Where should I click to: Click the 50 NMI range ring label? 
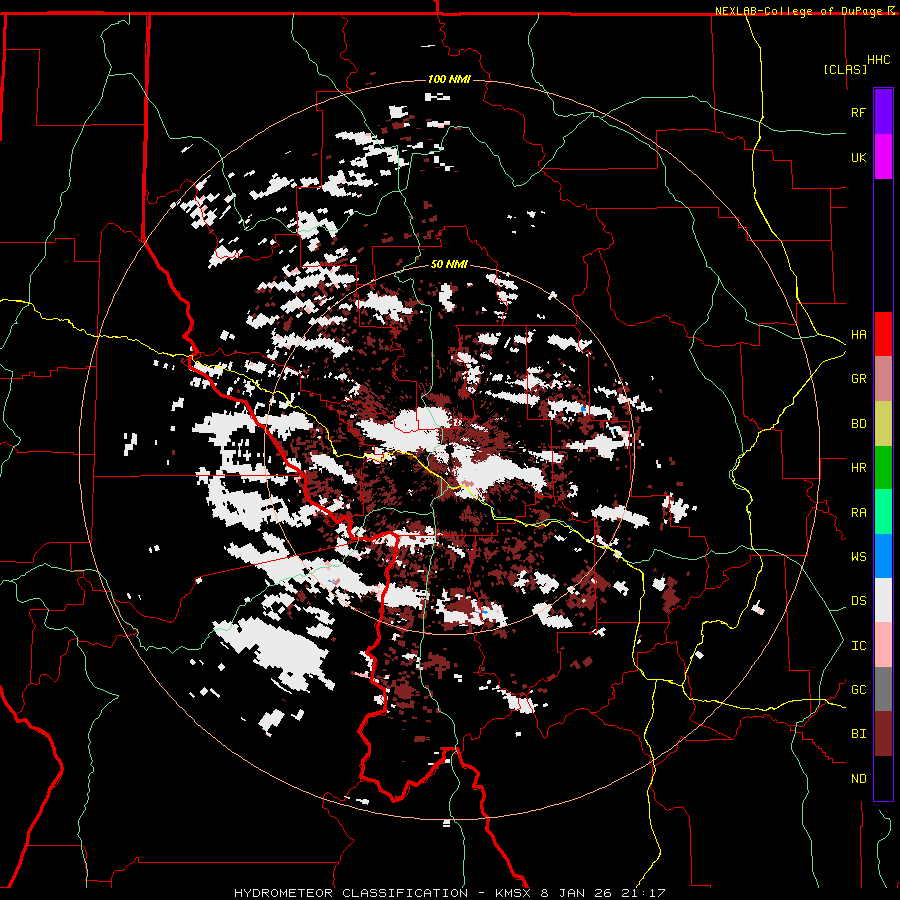coord(449,265)
